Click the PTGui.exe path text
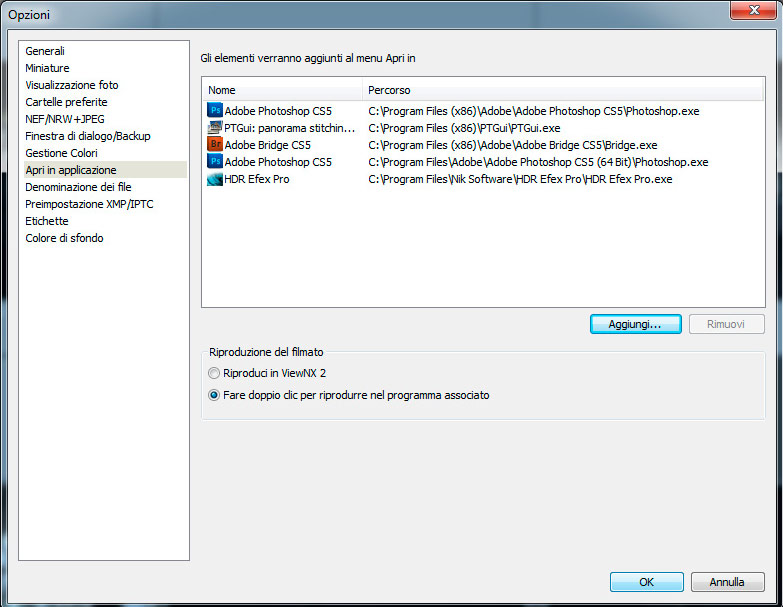783x607 pixels. [464, 128]
